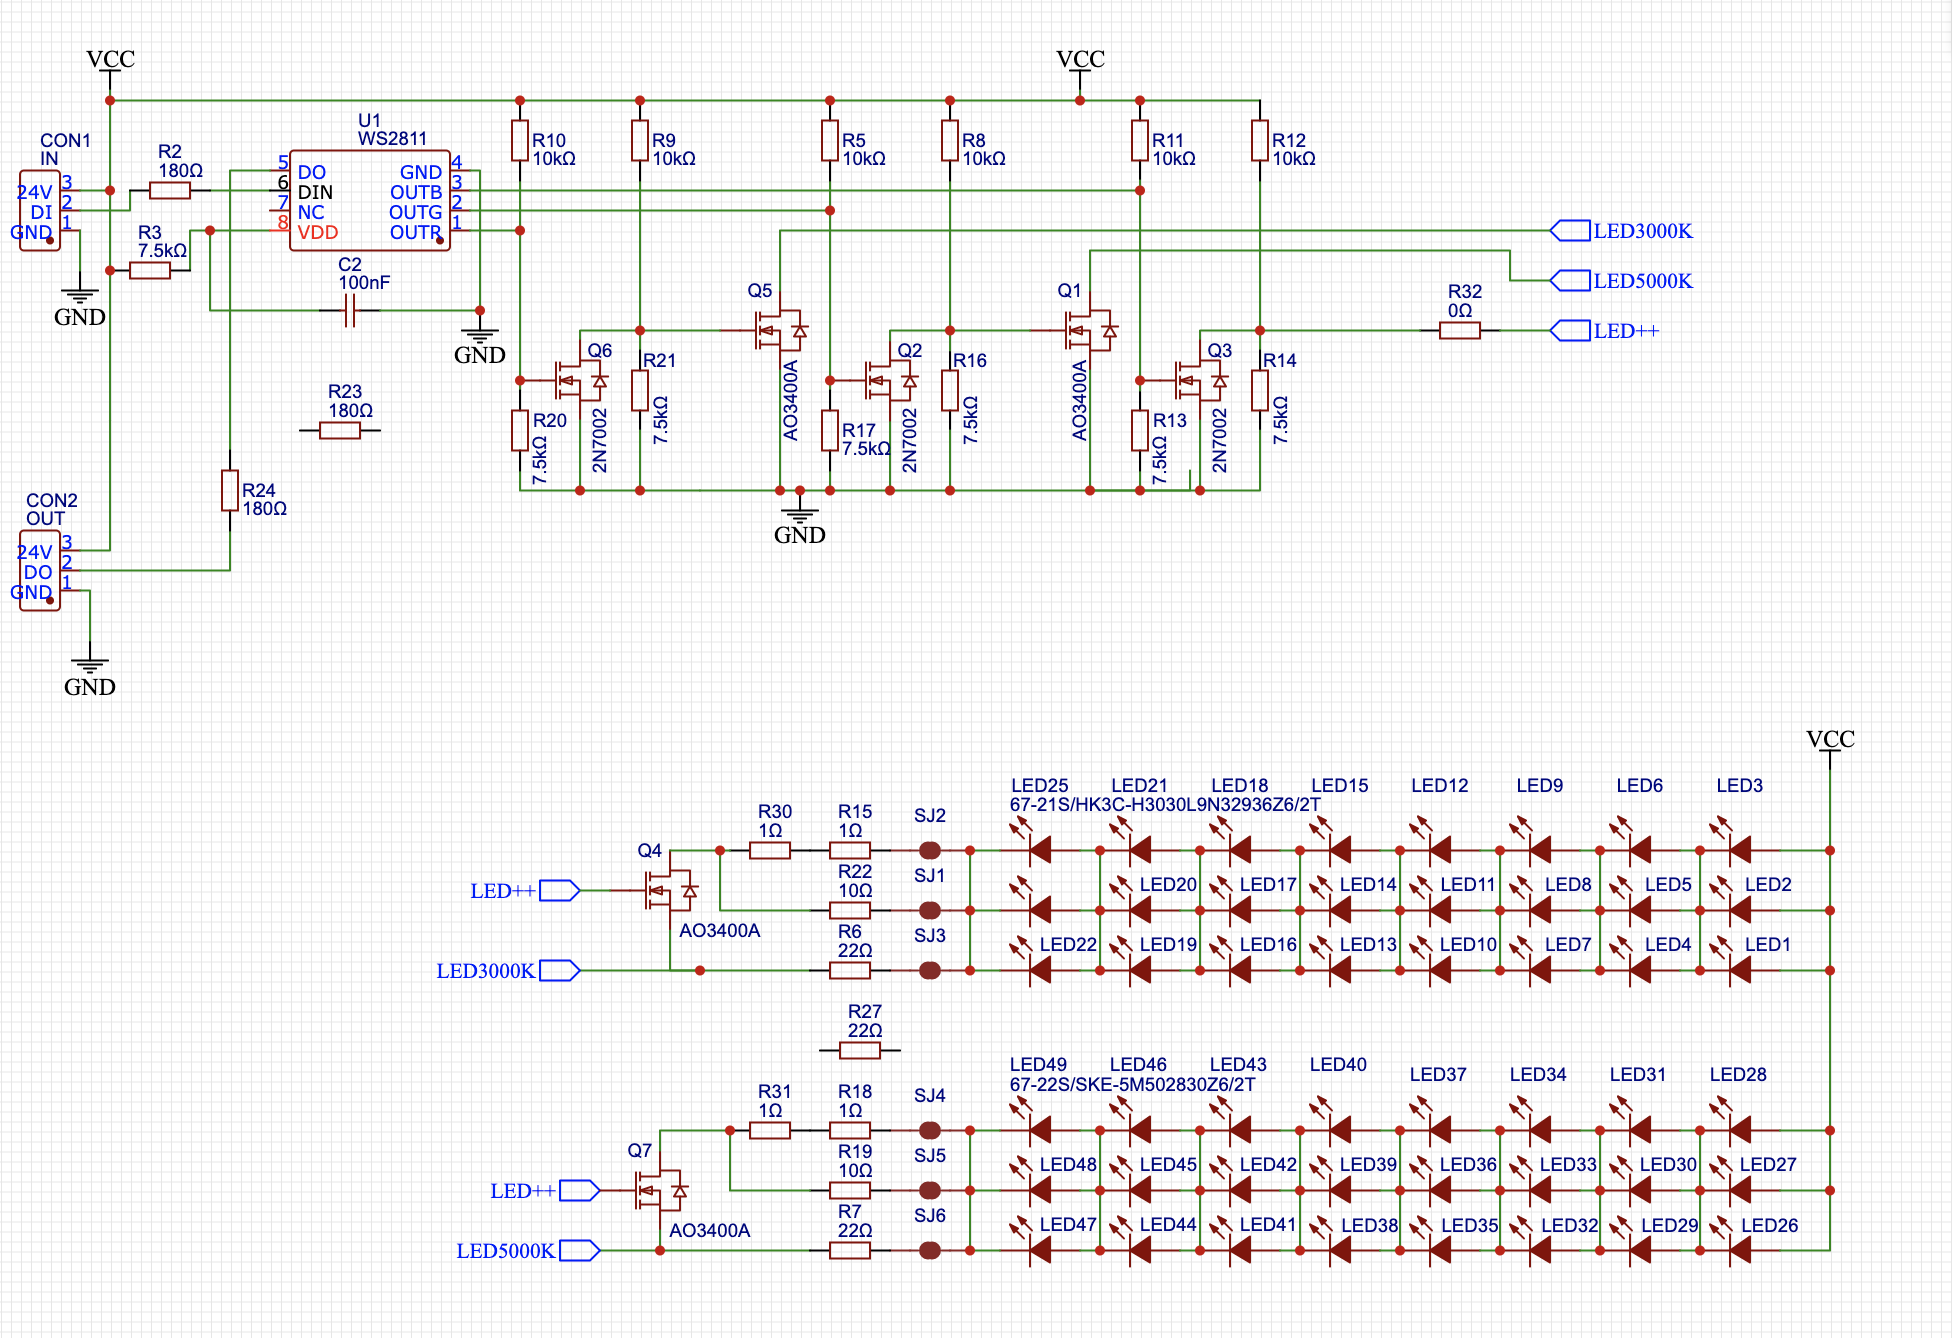Click the CON1 IN connector symbol
The image size is (1952, 1338).
point(40,211)
